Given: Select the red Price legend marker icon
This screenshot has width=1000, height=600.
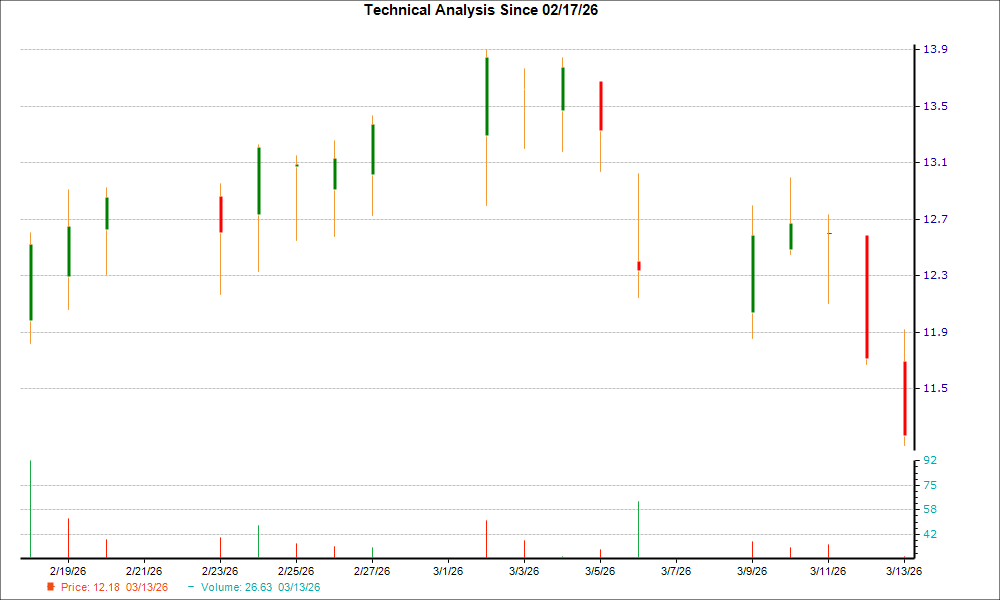Looking at the screenshot, I should tap(49, 588).
